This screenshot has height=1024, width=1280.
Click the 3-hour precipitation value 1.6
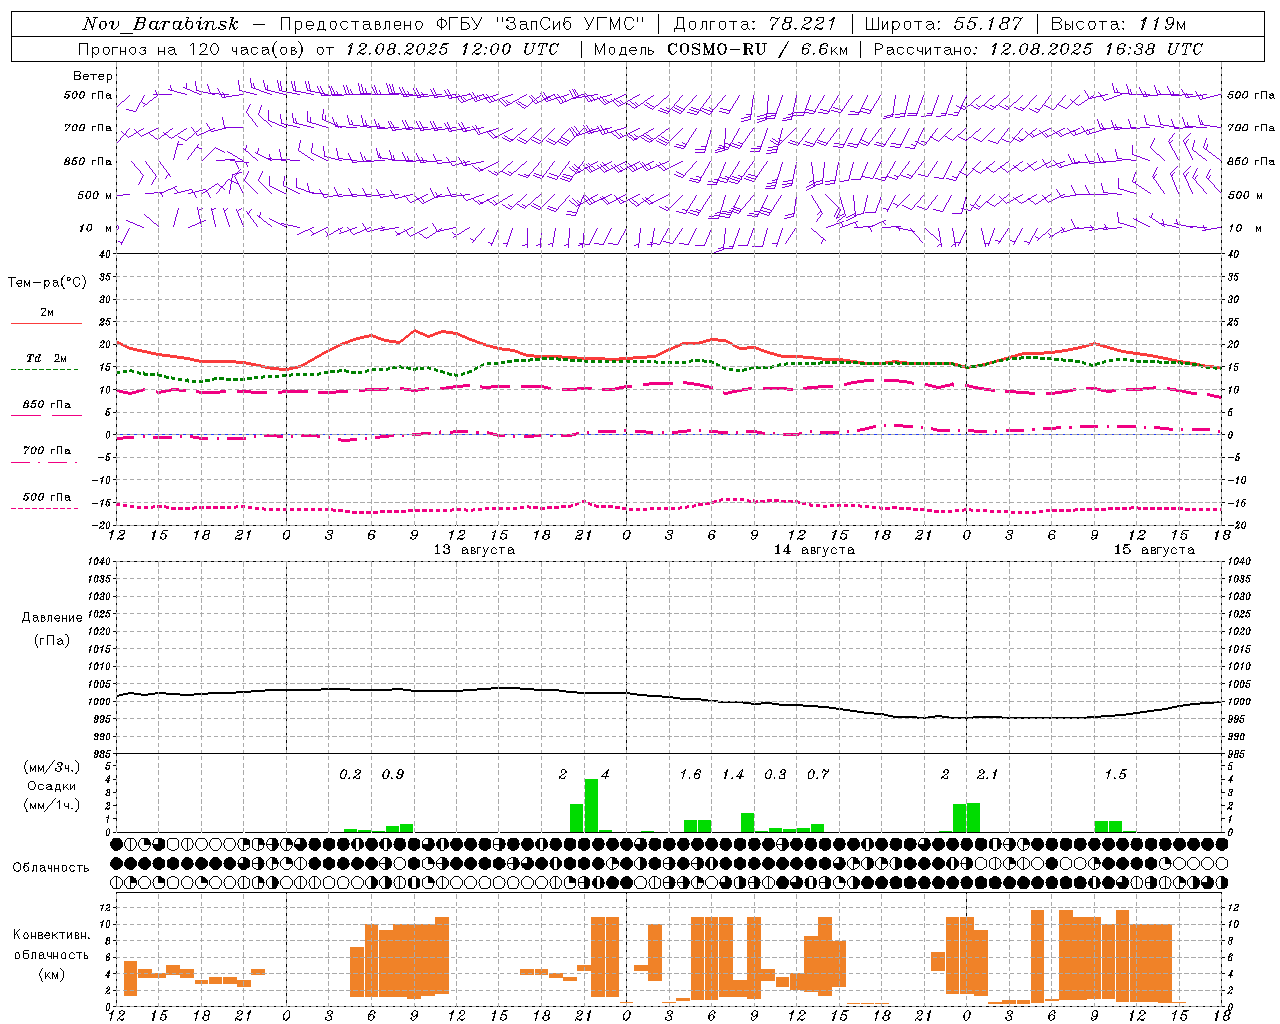coord(690,774)
